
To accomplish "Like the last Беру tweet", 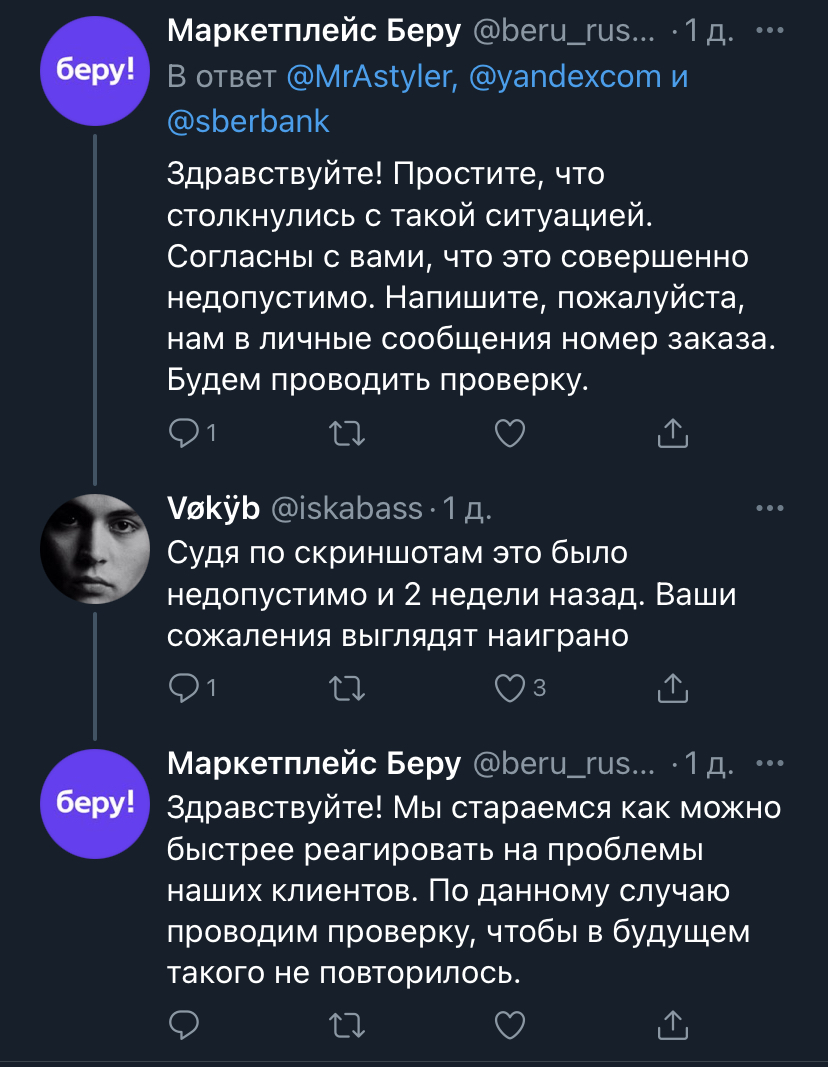I will point(511,1024).
